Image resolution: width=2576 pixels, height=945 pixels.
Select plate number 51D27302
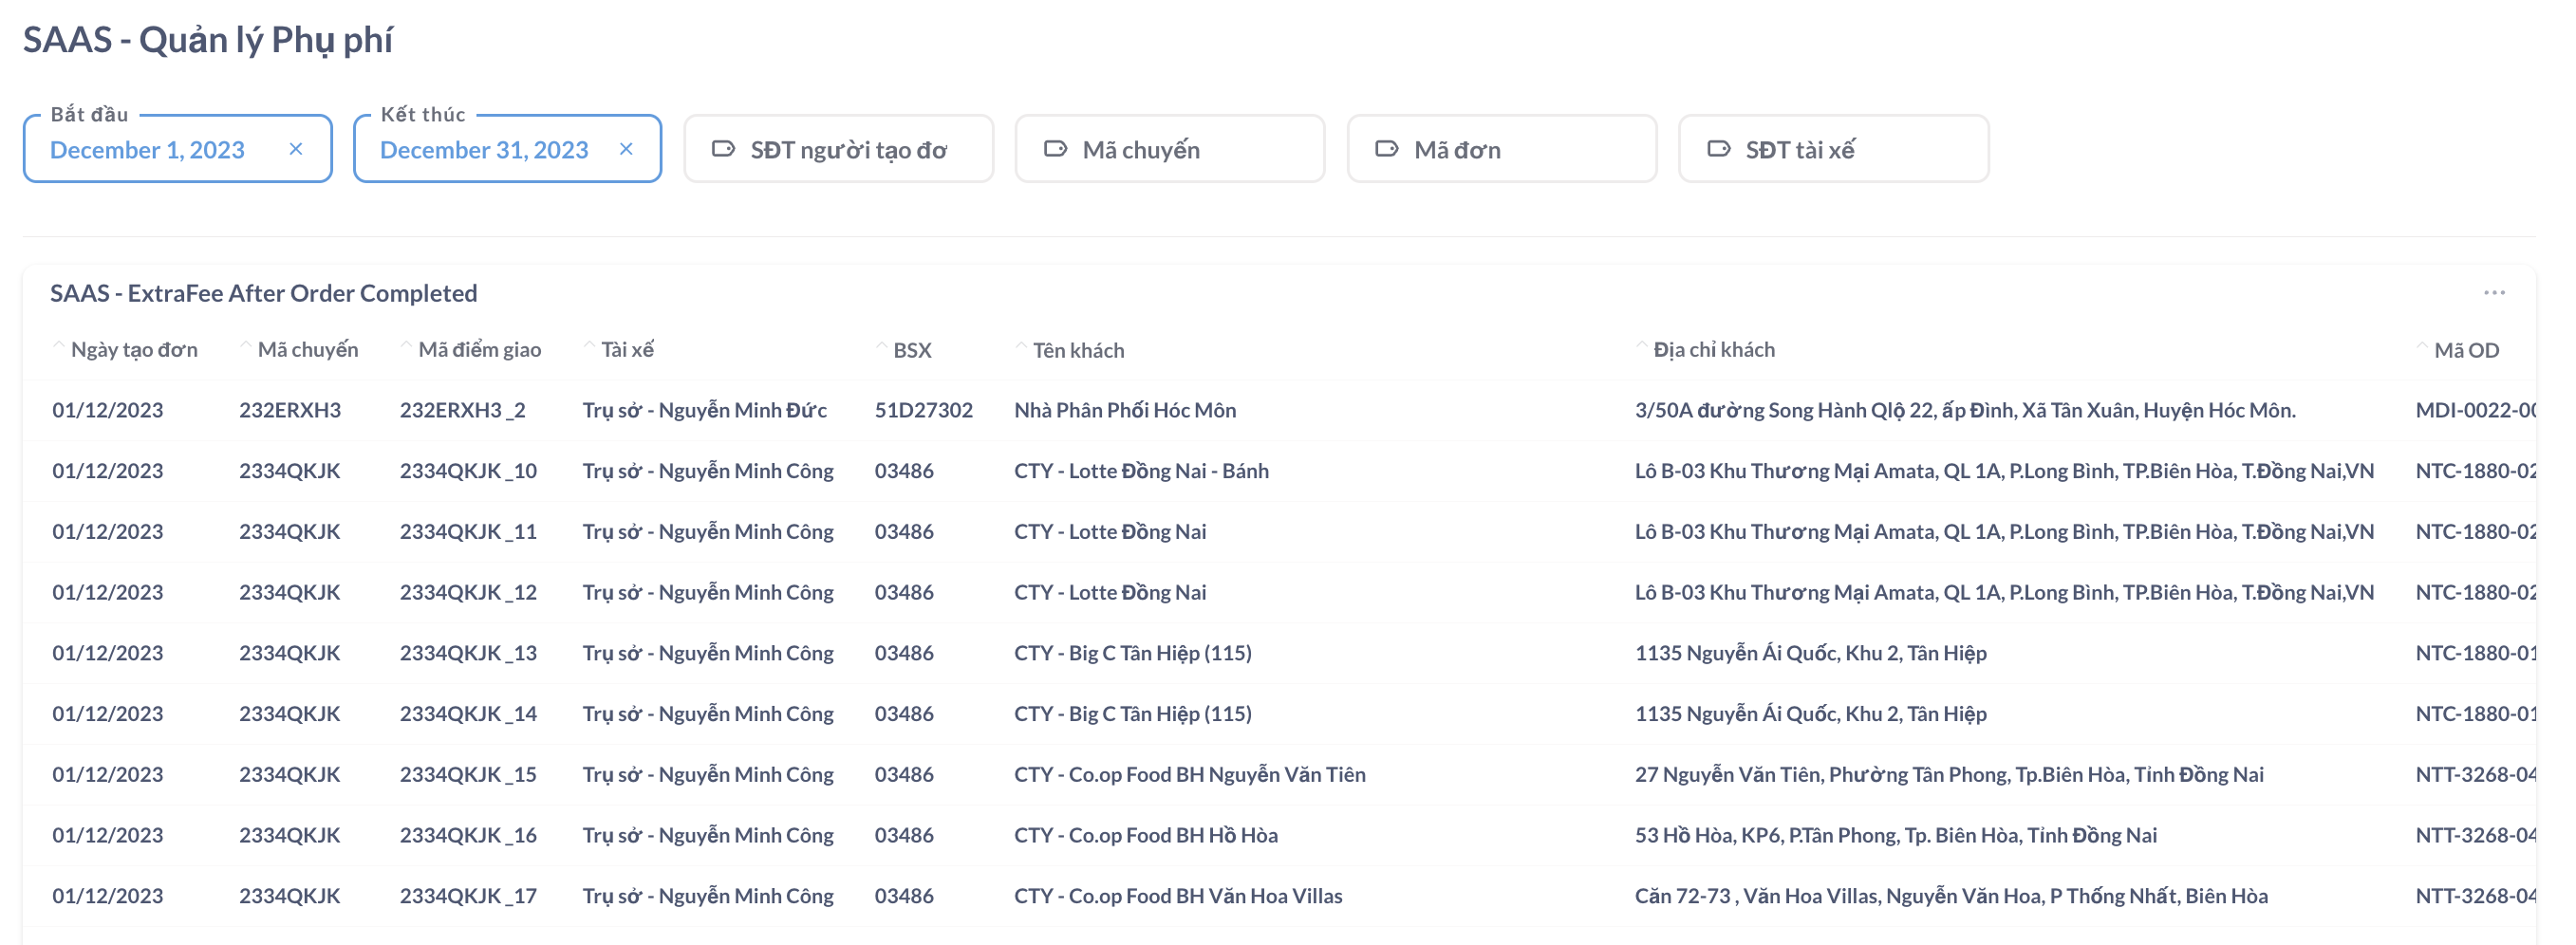(923, 410)
